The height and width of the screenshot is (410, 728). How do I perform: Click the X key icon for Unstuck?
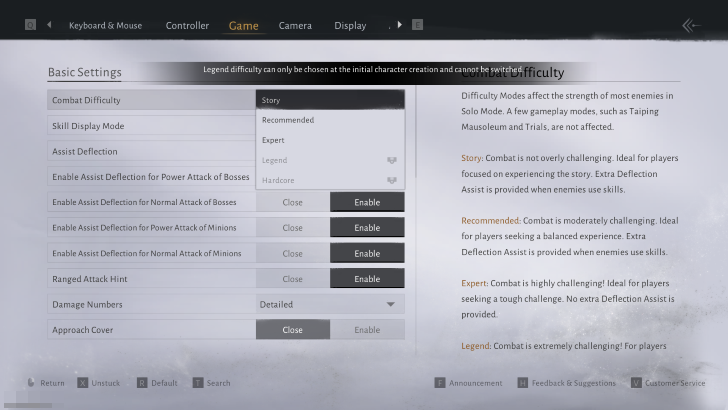[83, 383]
